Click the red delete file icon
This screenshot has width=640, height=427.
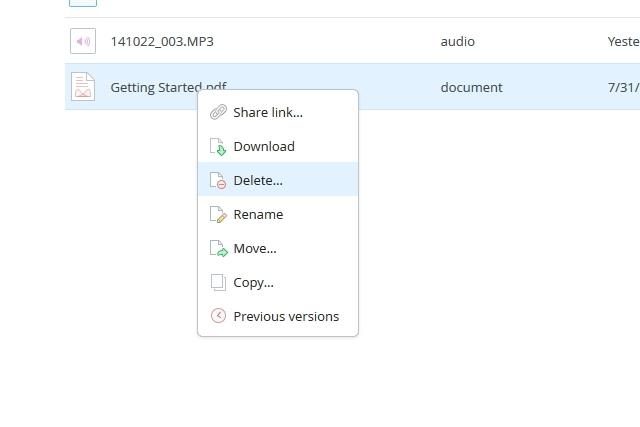click(218, 180)
